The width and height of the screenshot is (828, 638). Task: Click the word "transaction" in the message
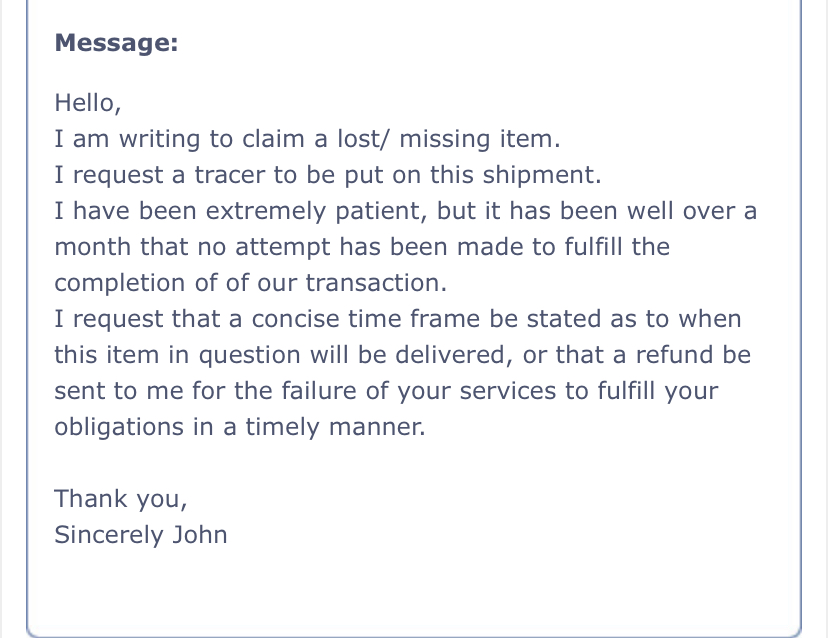coord(373,283)
